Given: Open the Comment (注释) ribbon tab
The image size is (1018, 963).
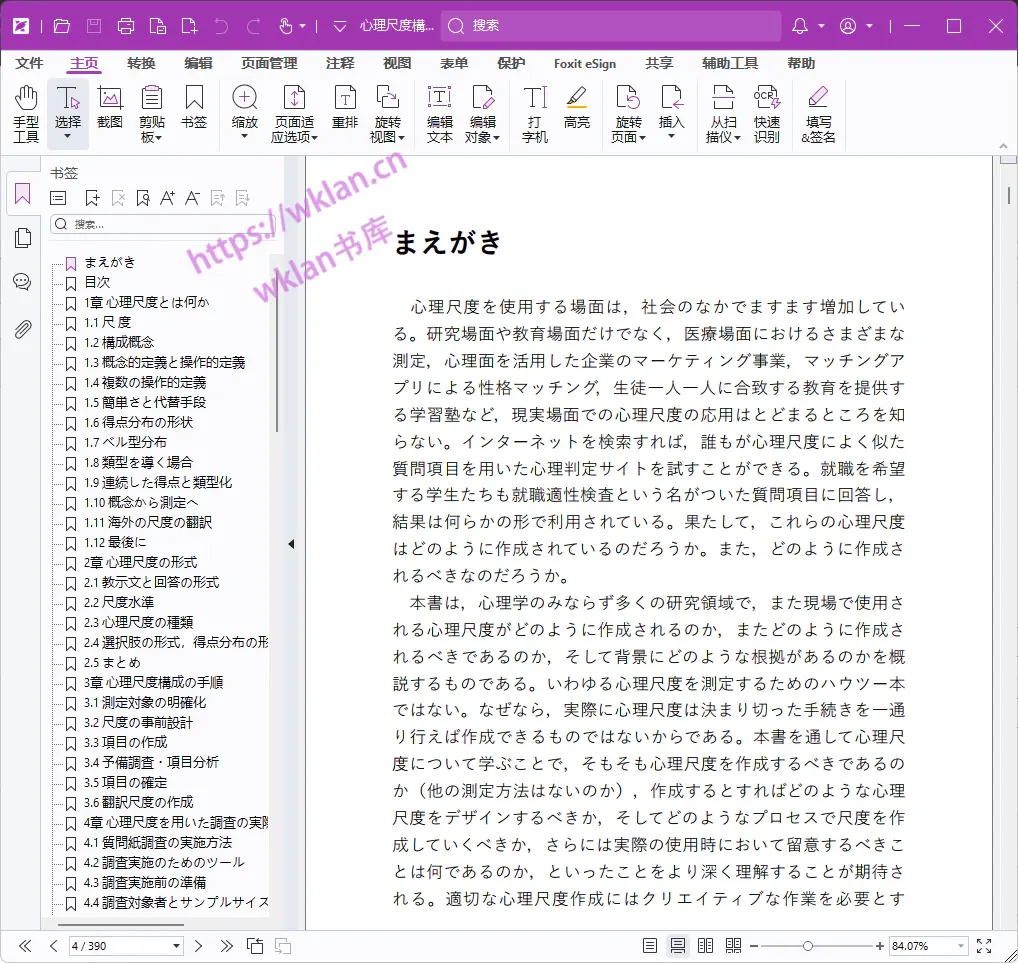Looking at the screenshot, I should tap(340, 63).
